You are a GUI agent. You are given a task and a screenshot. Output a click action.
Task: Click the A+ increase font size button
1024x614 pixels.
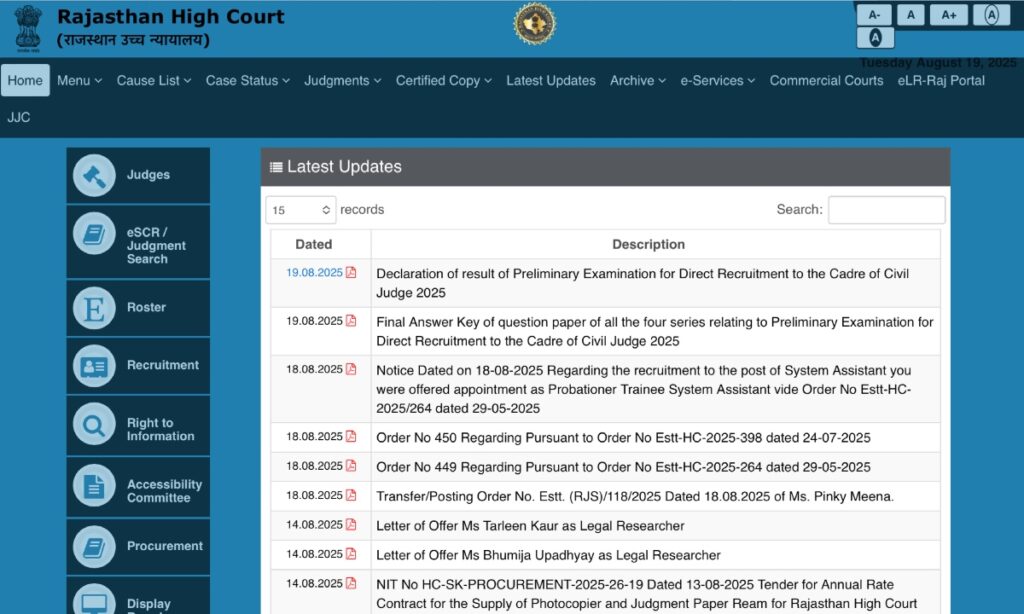coord(948,15)
